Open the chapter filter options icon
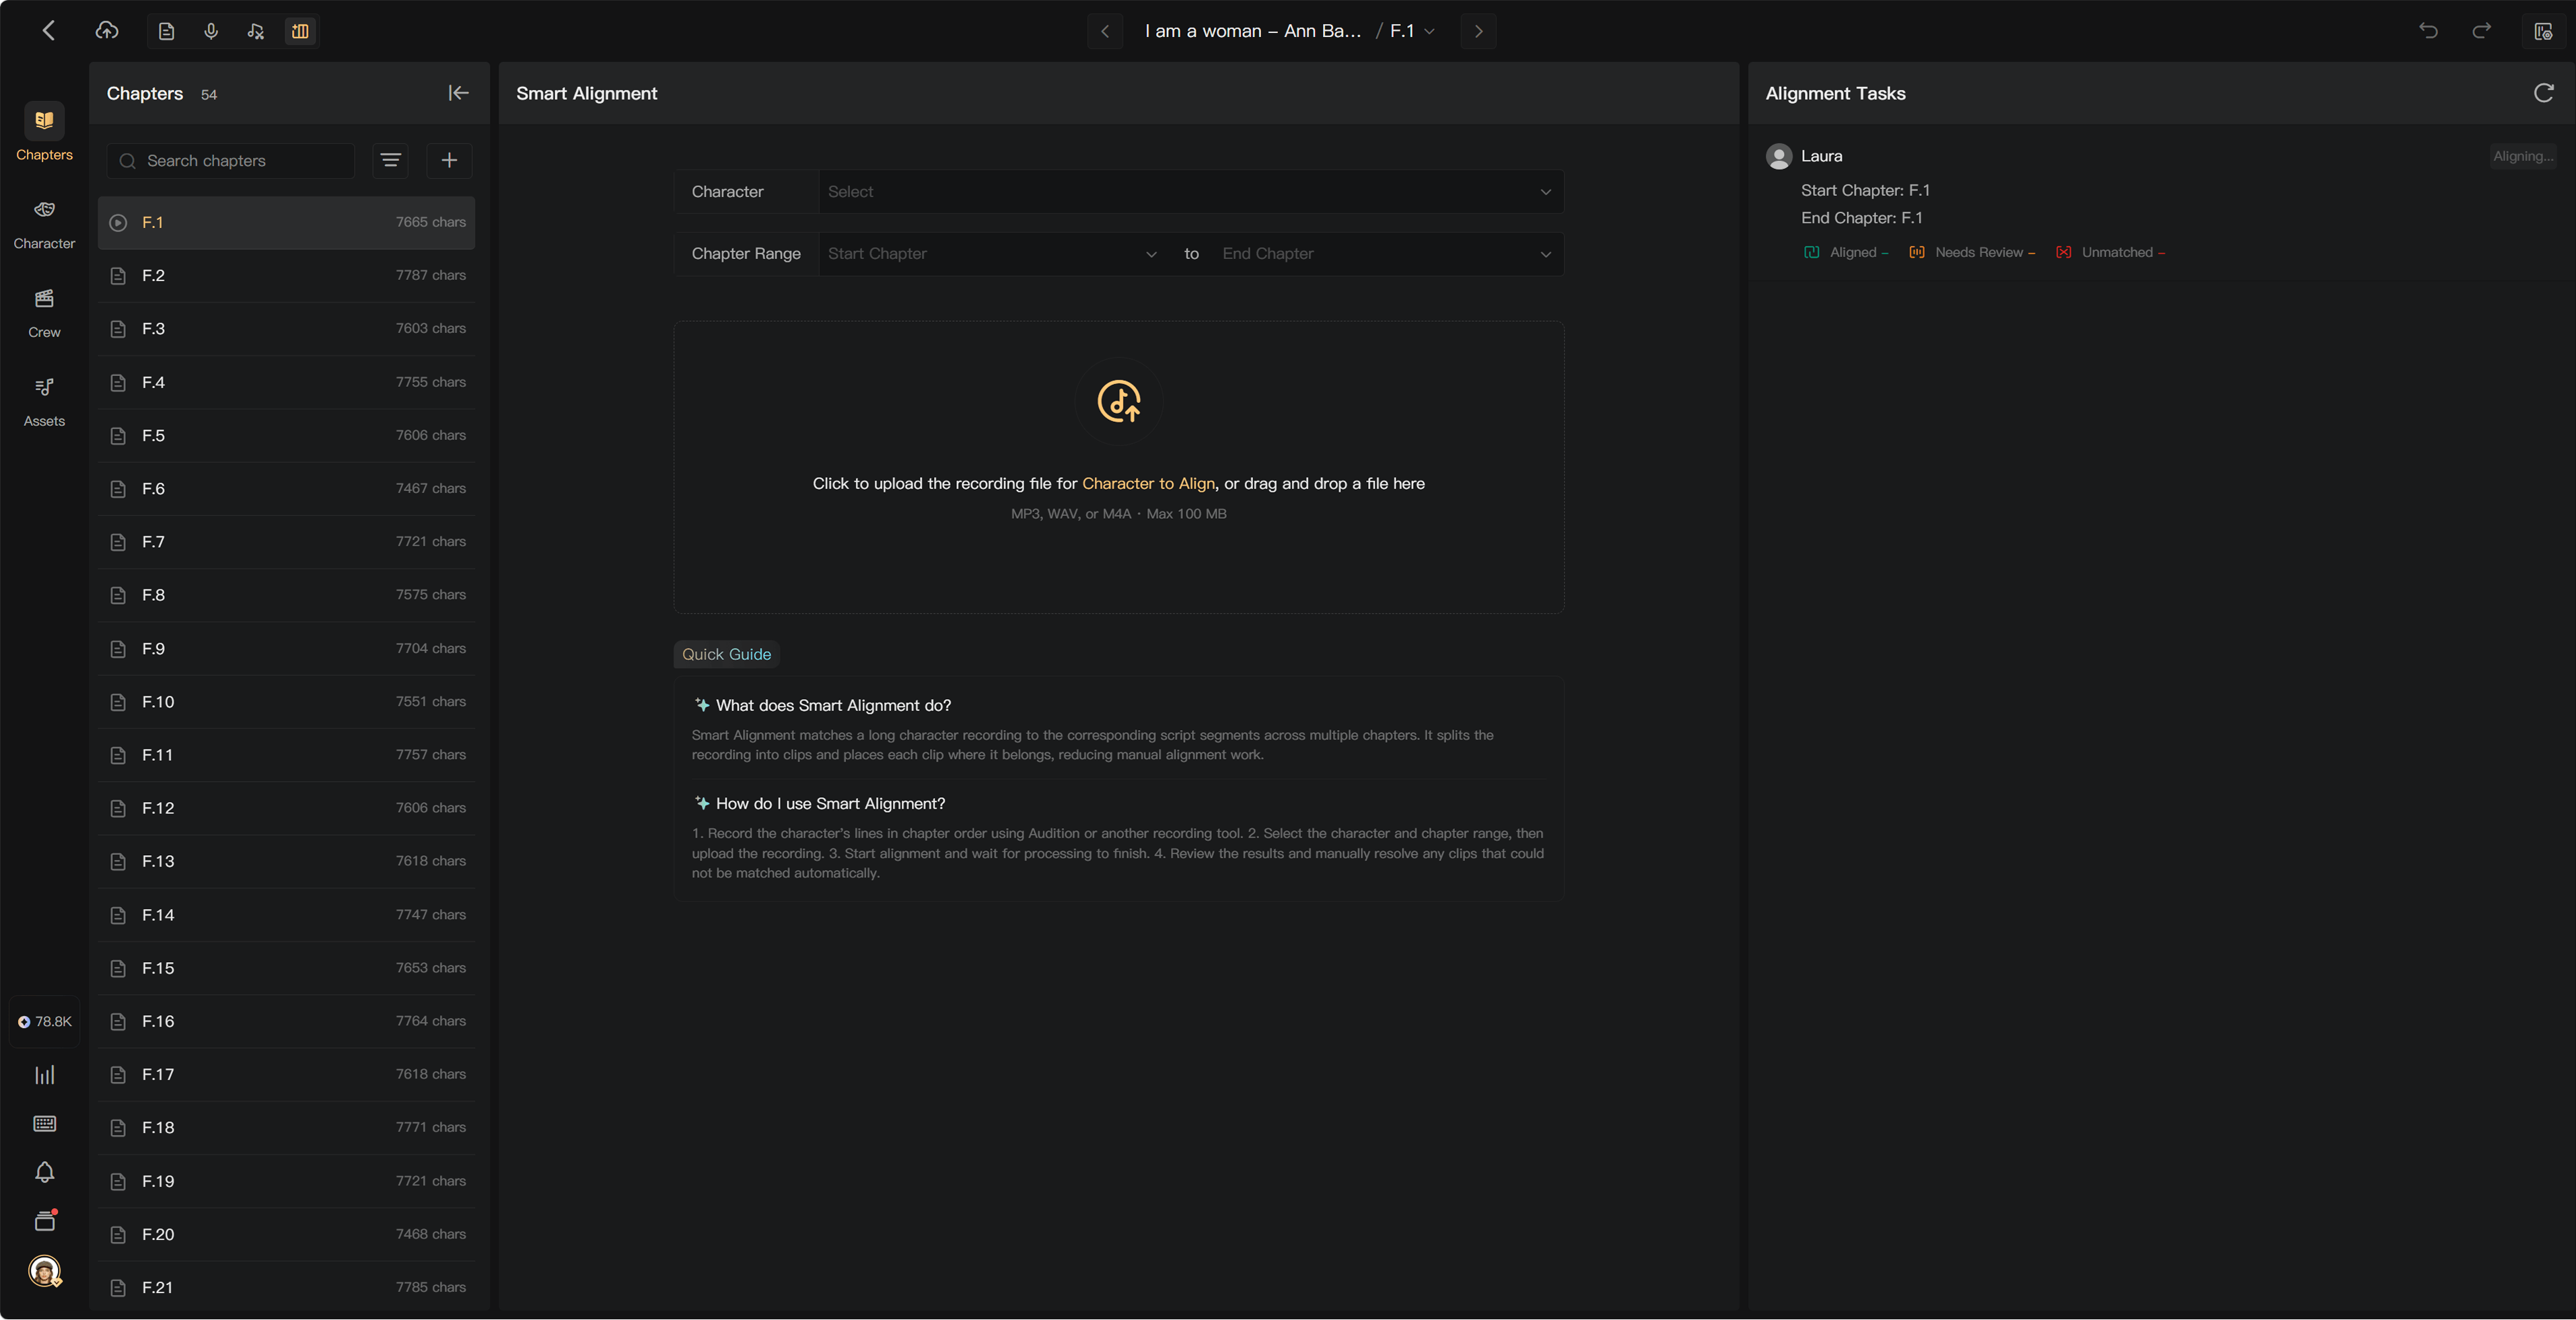Screen dimensions: 2576x1320 pyautogui.click(x=390, y=161)
